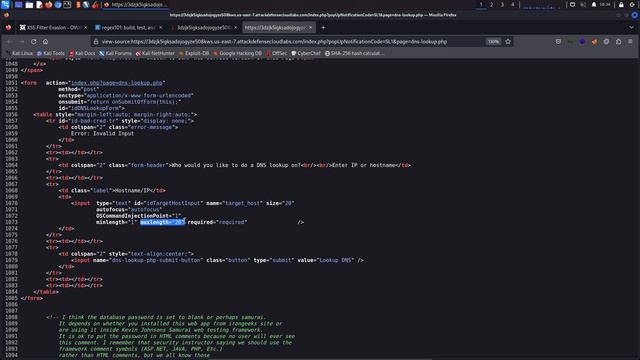Click the lock screen icon
This screenshot has height=360, width=640.
(x=621, y=4)
